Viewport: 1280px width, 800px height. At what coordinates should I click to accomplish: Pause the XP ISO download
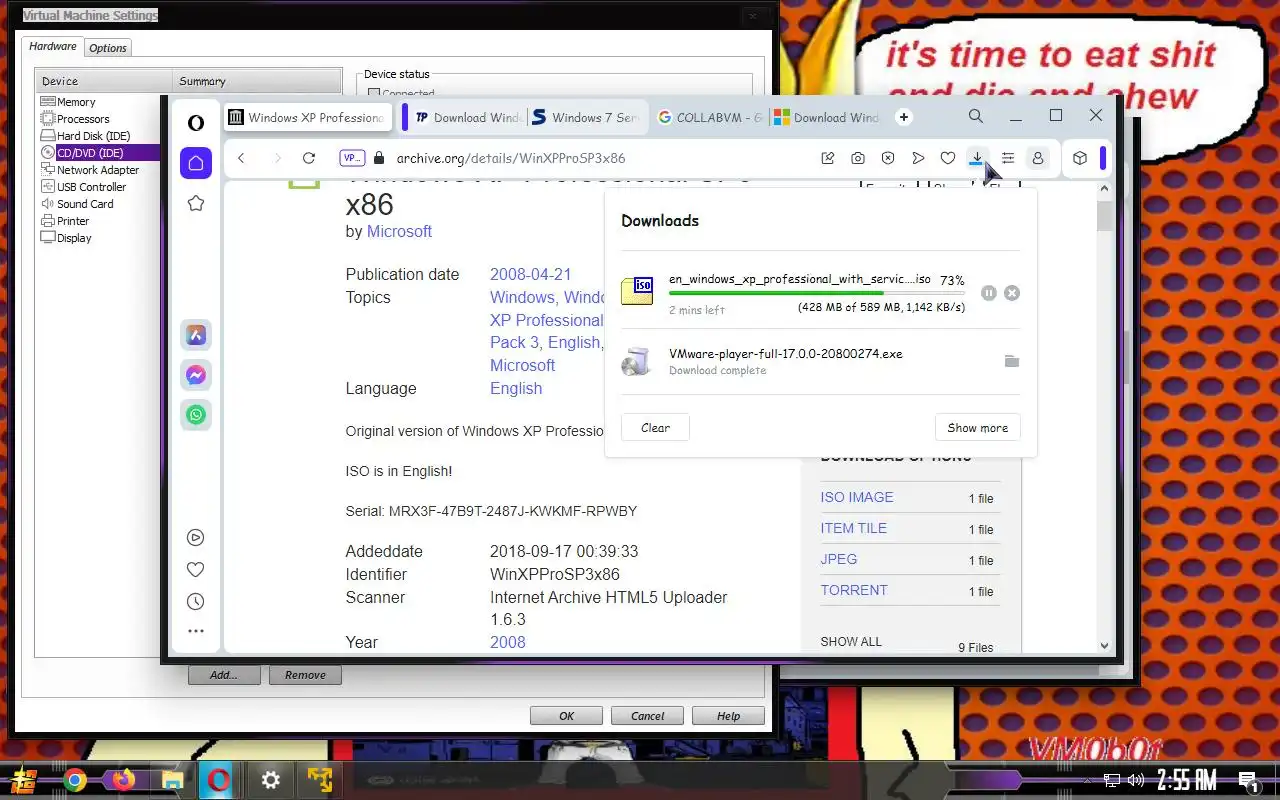pyautogui.click(x=988, y=293)
